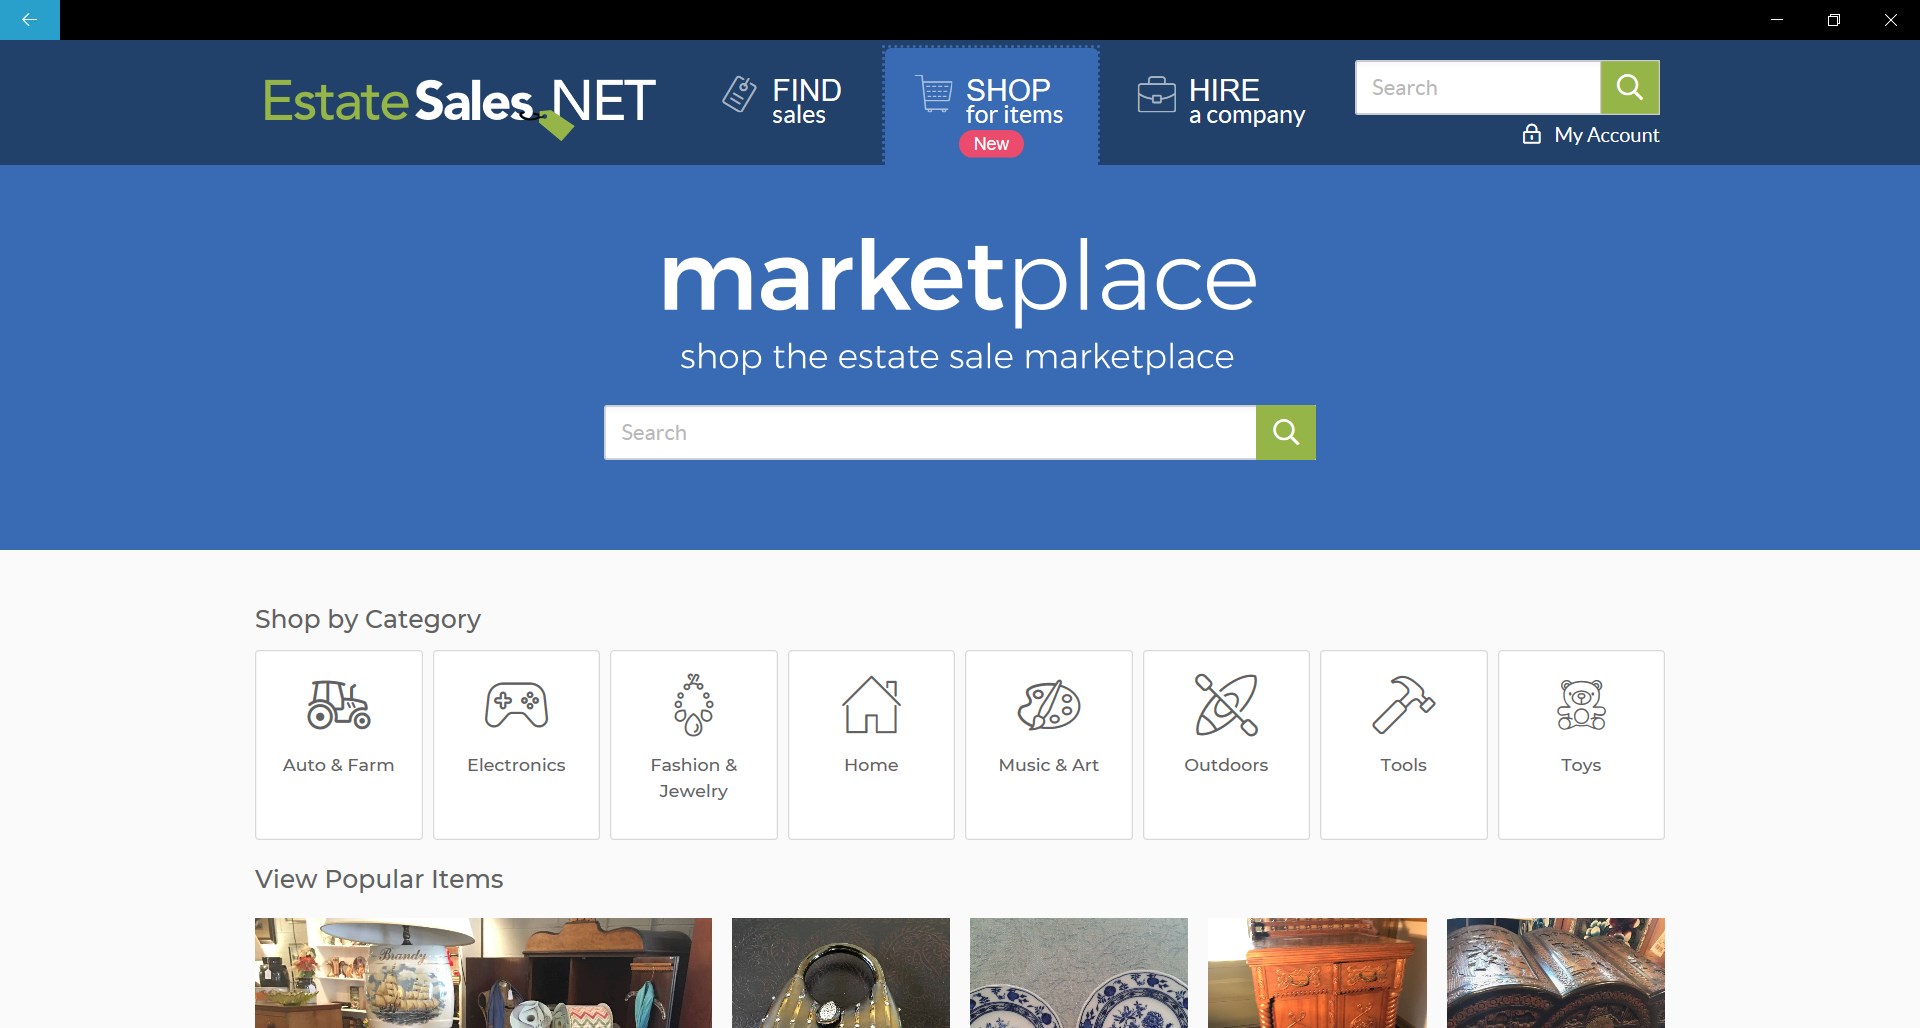Switch to SHOP for items tab
The height and width of the screenshot is (1028, 1920).
tap(991, 106)
